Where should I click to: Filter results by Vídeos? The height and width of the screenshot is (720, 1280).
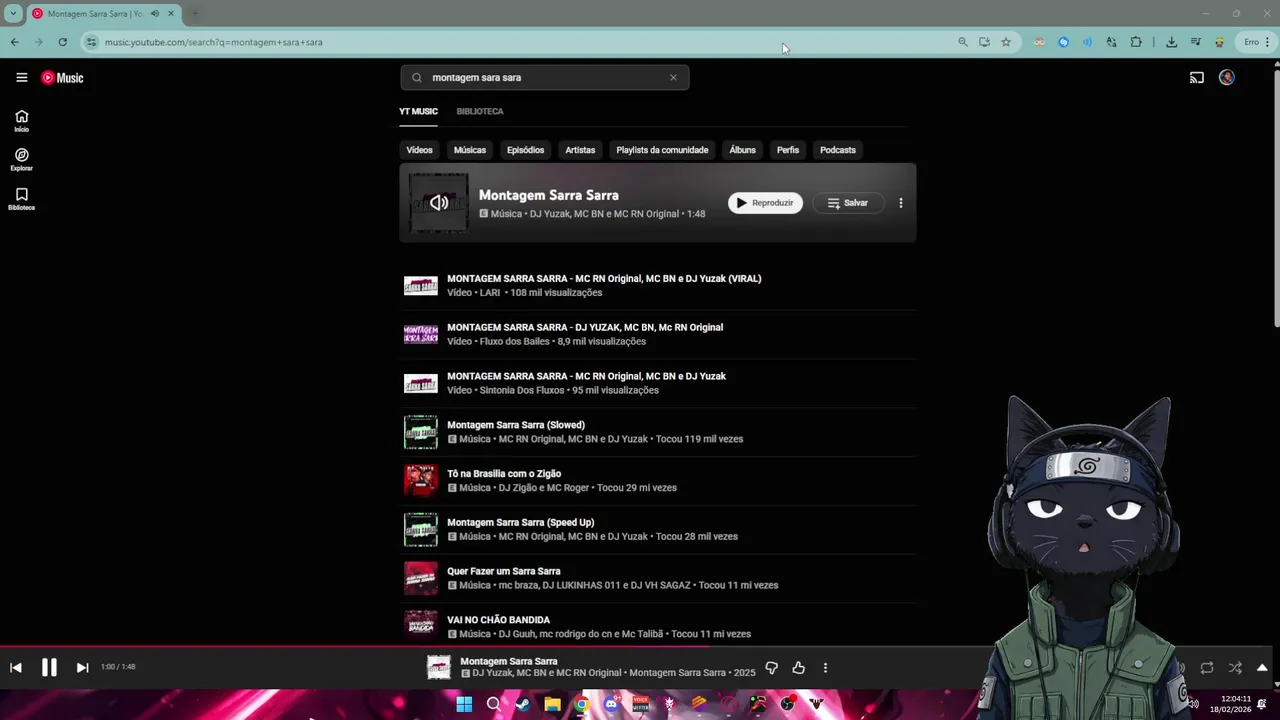tap(419, 150)
